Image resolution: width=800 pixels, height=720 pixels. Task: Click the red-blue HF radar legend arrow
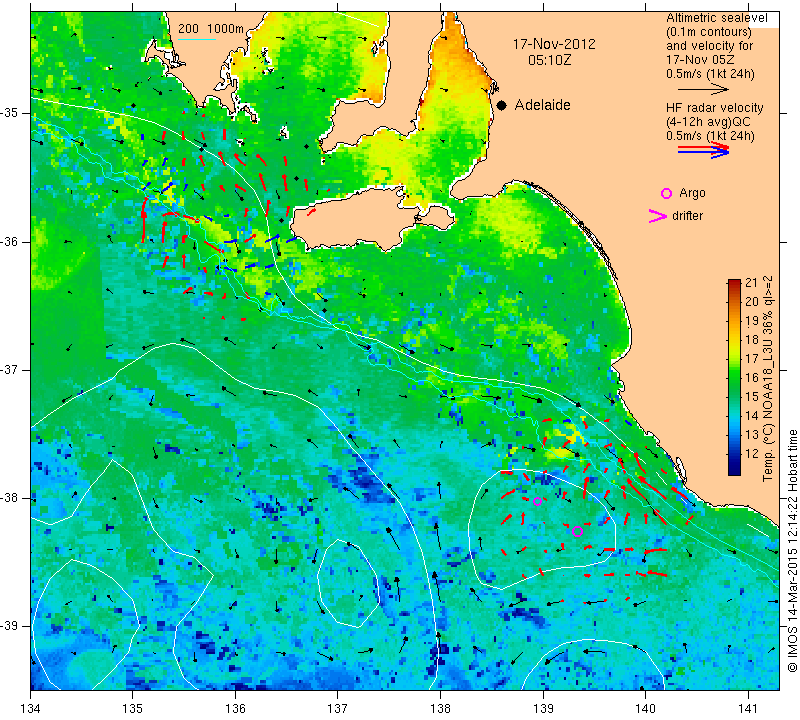tap(703, 150)
